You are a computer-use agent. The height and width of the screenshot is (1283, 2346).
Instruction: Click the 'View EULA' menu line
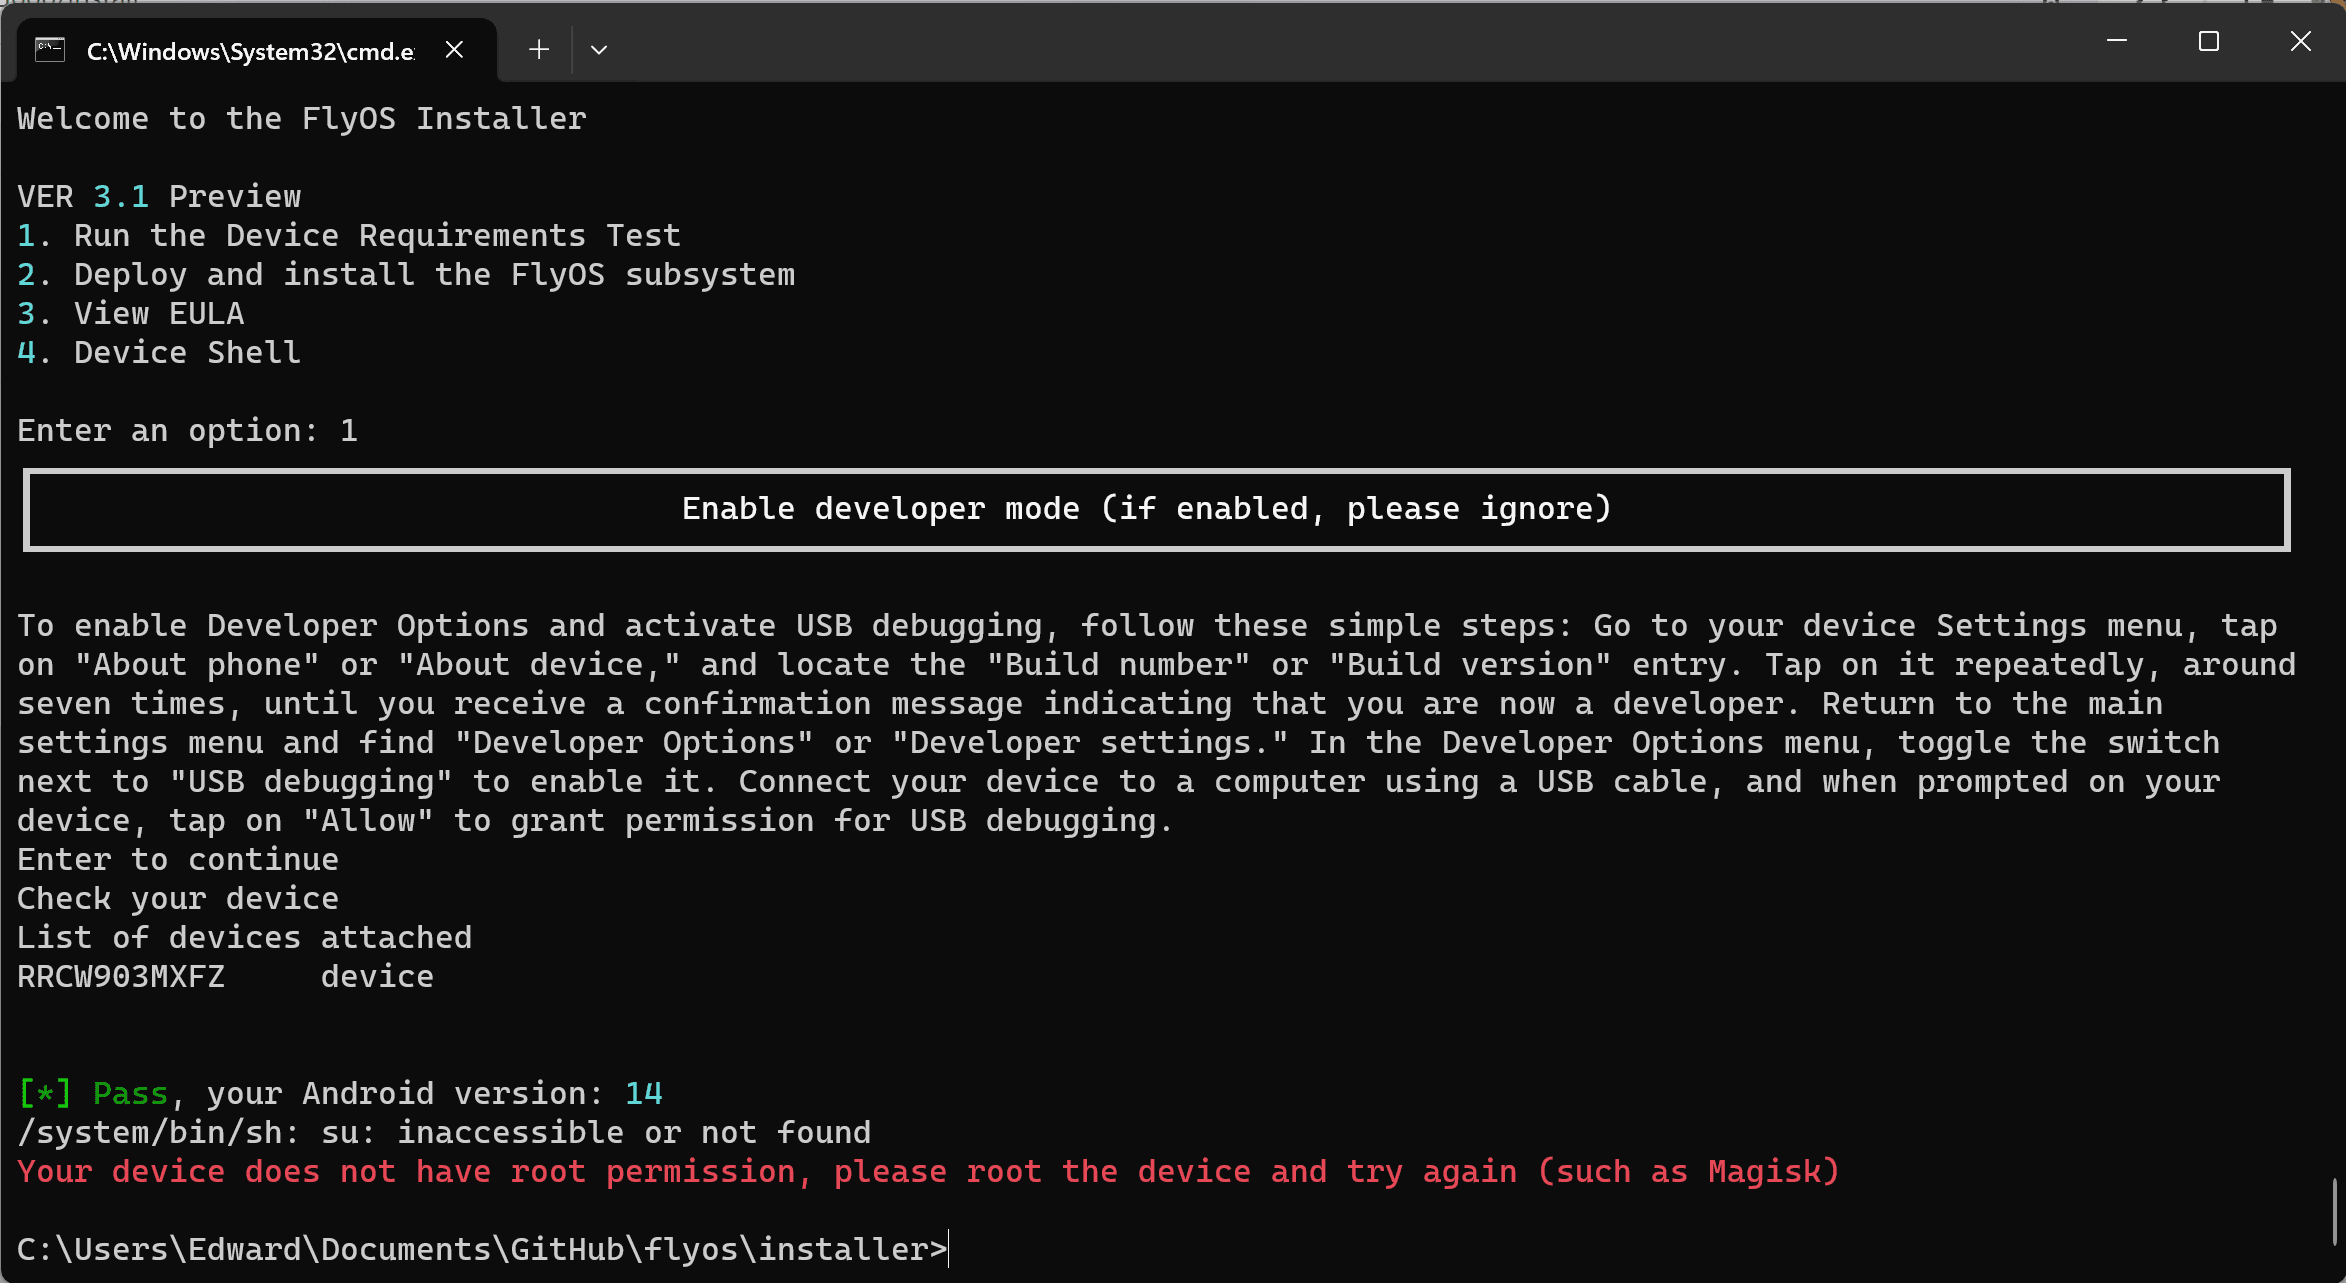point(131,314)
